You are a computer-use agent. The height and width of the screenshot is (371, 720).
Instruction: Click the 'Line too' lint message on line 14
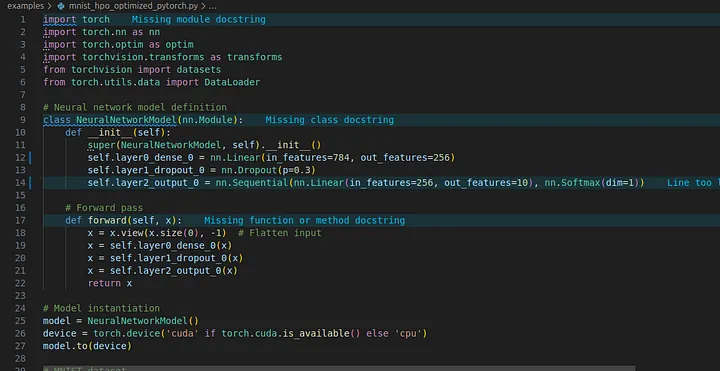coord(693,183)
